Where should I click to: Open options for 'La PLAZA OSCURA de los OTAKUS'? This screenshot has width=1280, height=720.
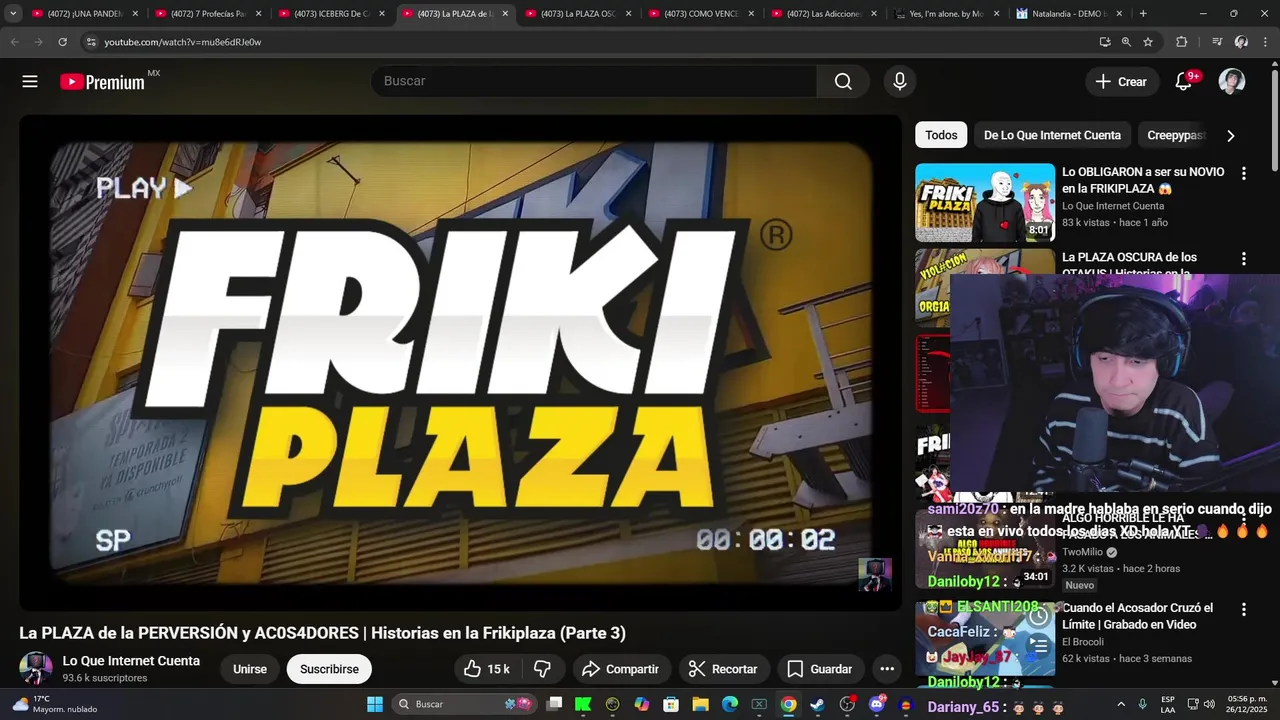(x=1243, y=258)
